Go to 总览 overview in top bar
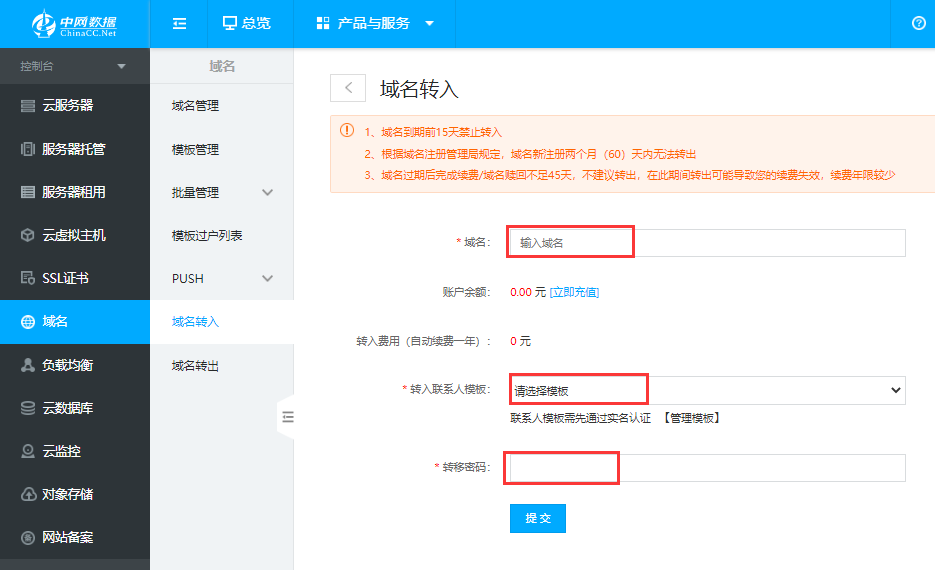935x570 pixels. click(x=246, y=23)
